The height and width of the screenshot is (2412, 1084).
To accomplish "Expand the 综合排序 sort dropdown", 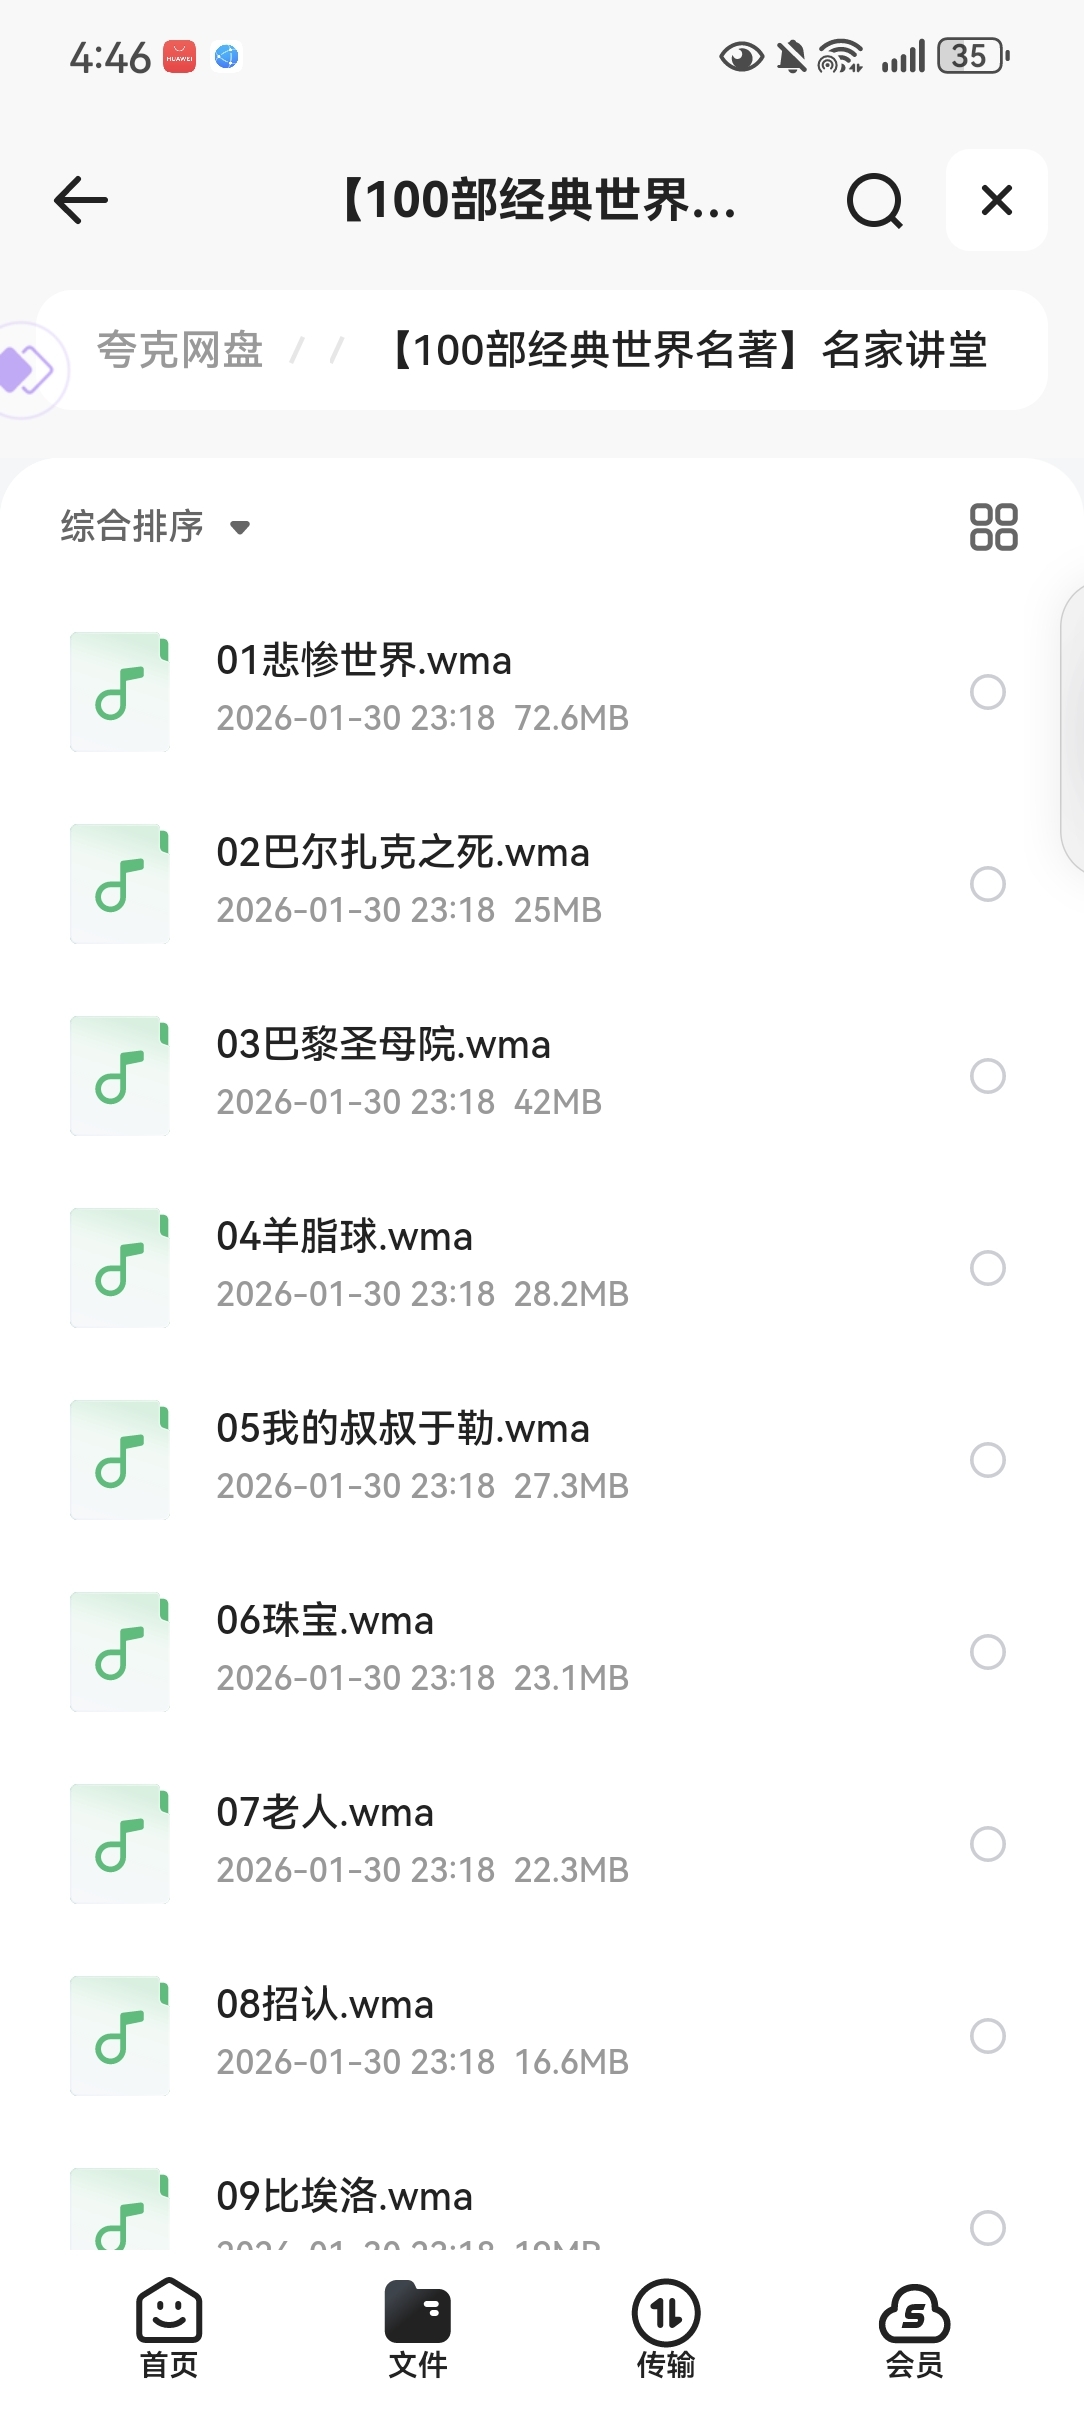I will pos(155,526).
